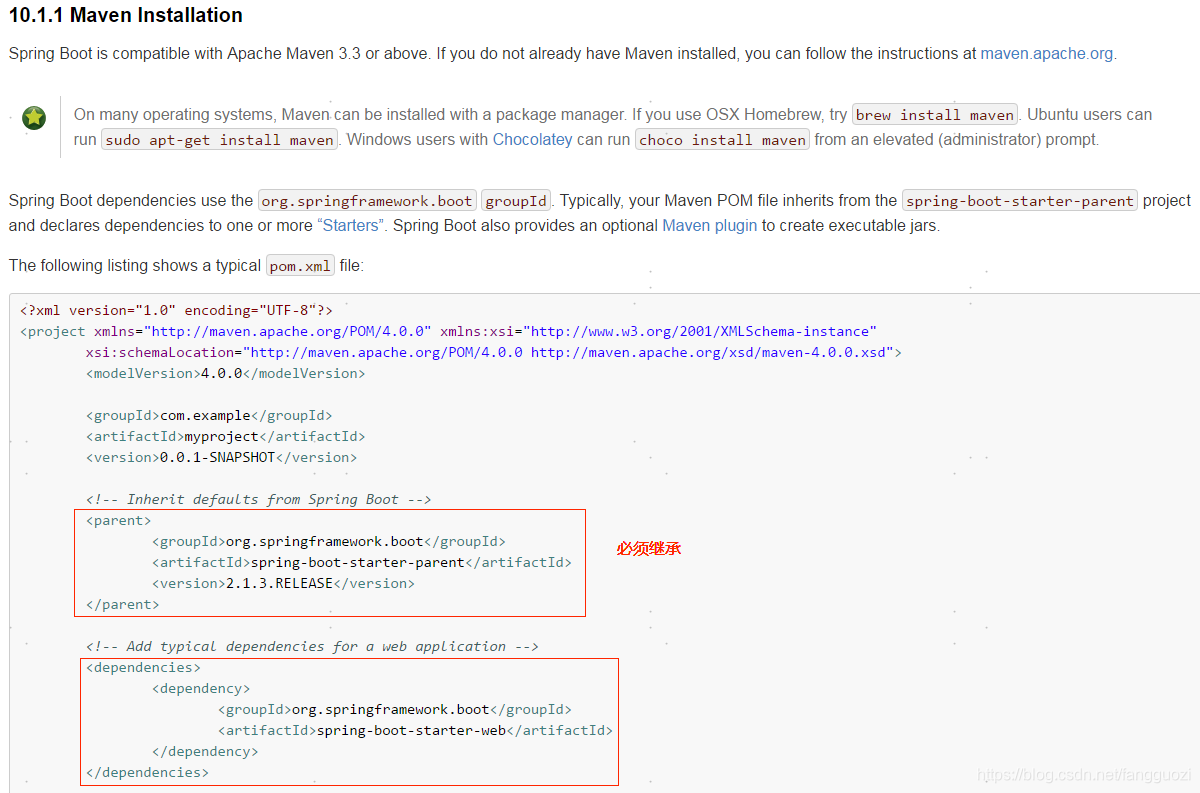Viewport: 1200px width, 793px height.
Task: Open the Chocolatey link
Action: 532,139
